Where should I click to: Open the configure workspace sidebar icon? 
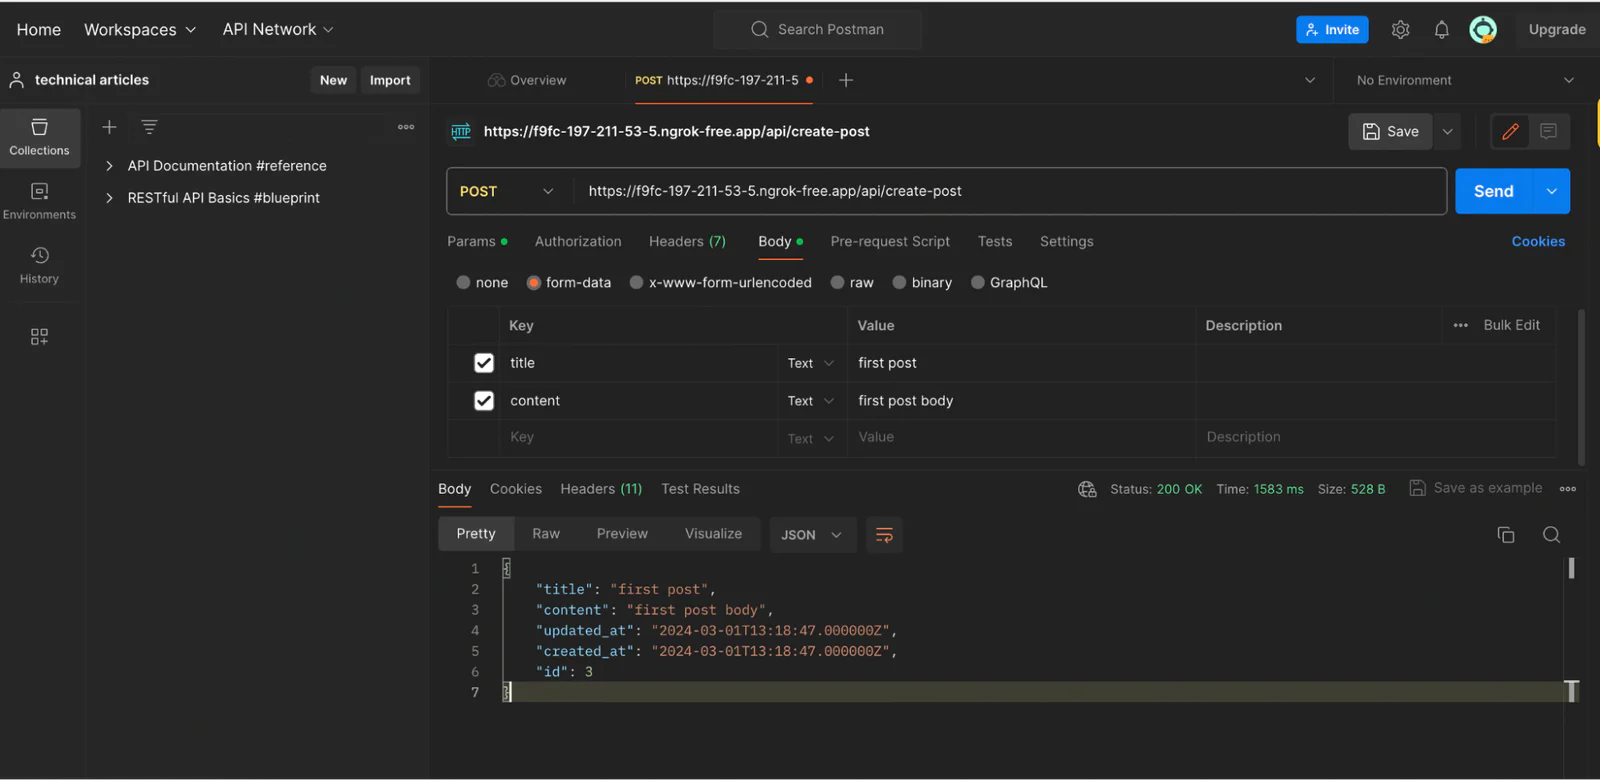point(39,337)
